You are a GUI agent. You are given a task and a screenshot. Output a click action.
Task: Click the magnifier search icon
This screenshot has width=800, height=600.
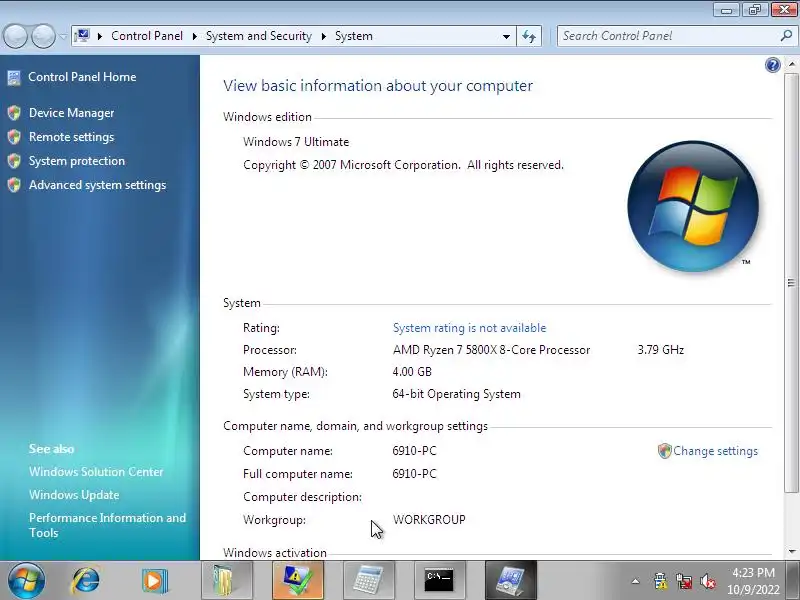pos(786,35)
